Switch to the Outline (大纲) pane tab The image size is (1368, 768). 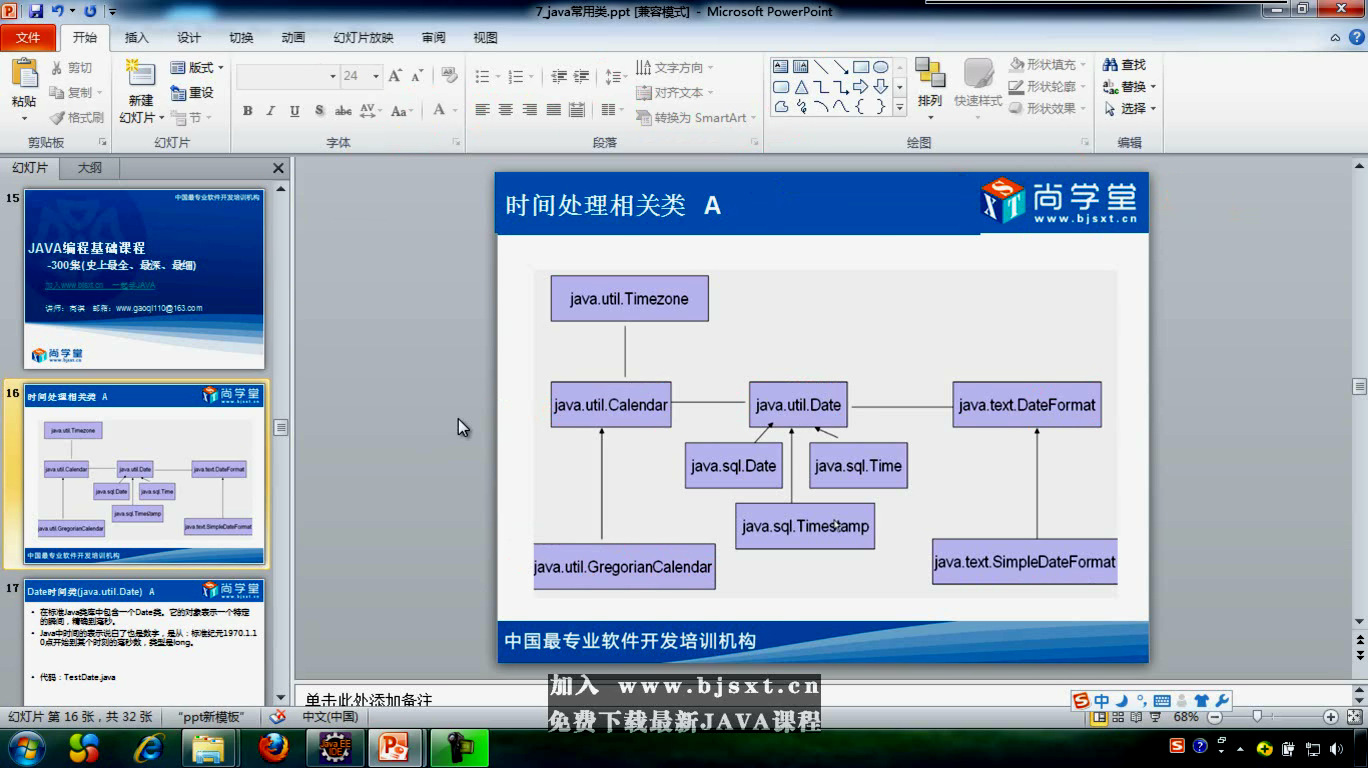89,168
